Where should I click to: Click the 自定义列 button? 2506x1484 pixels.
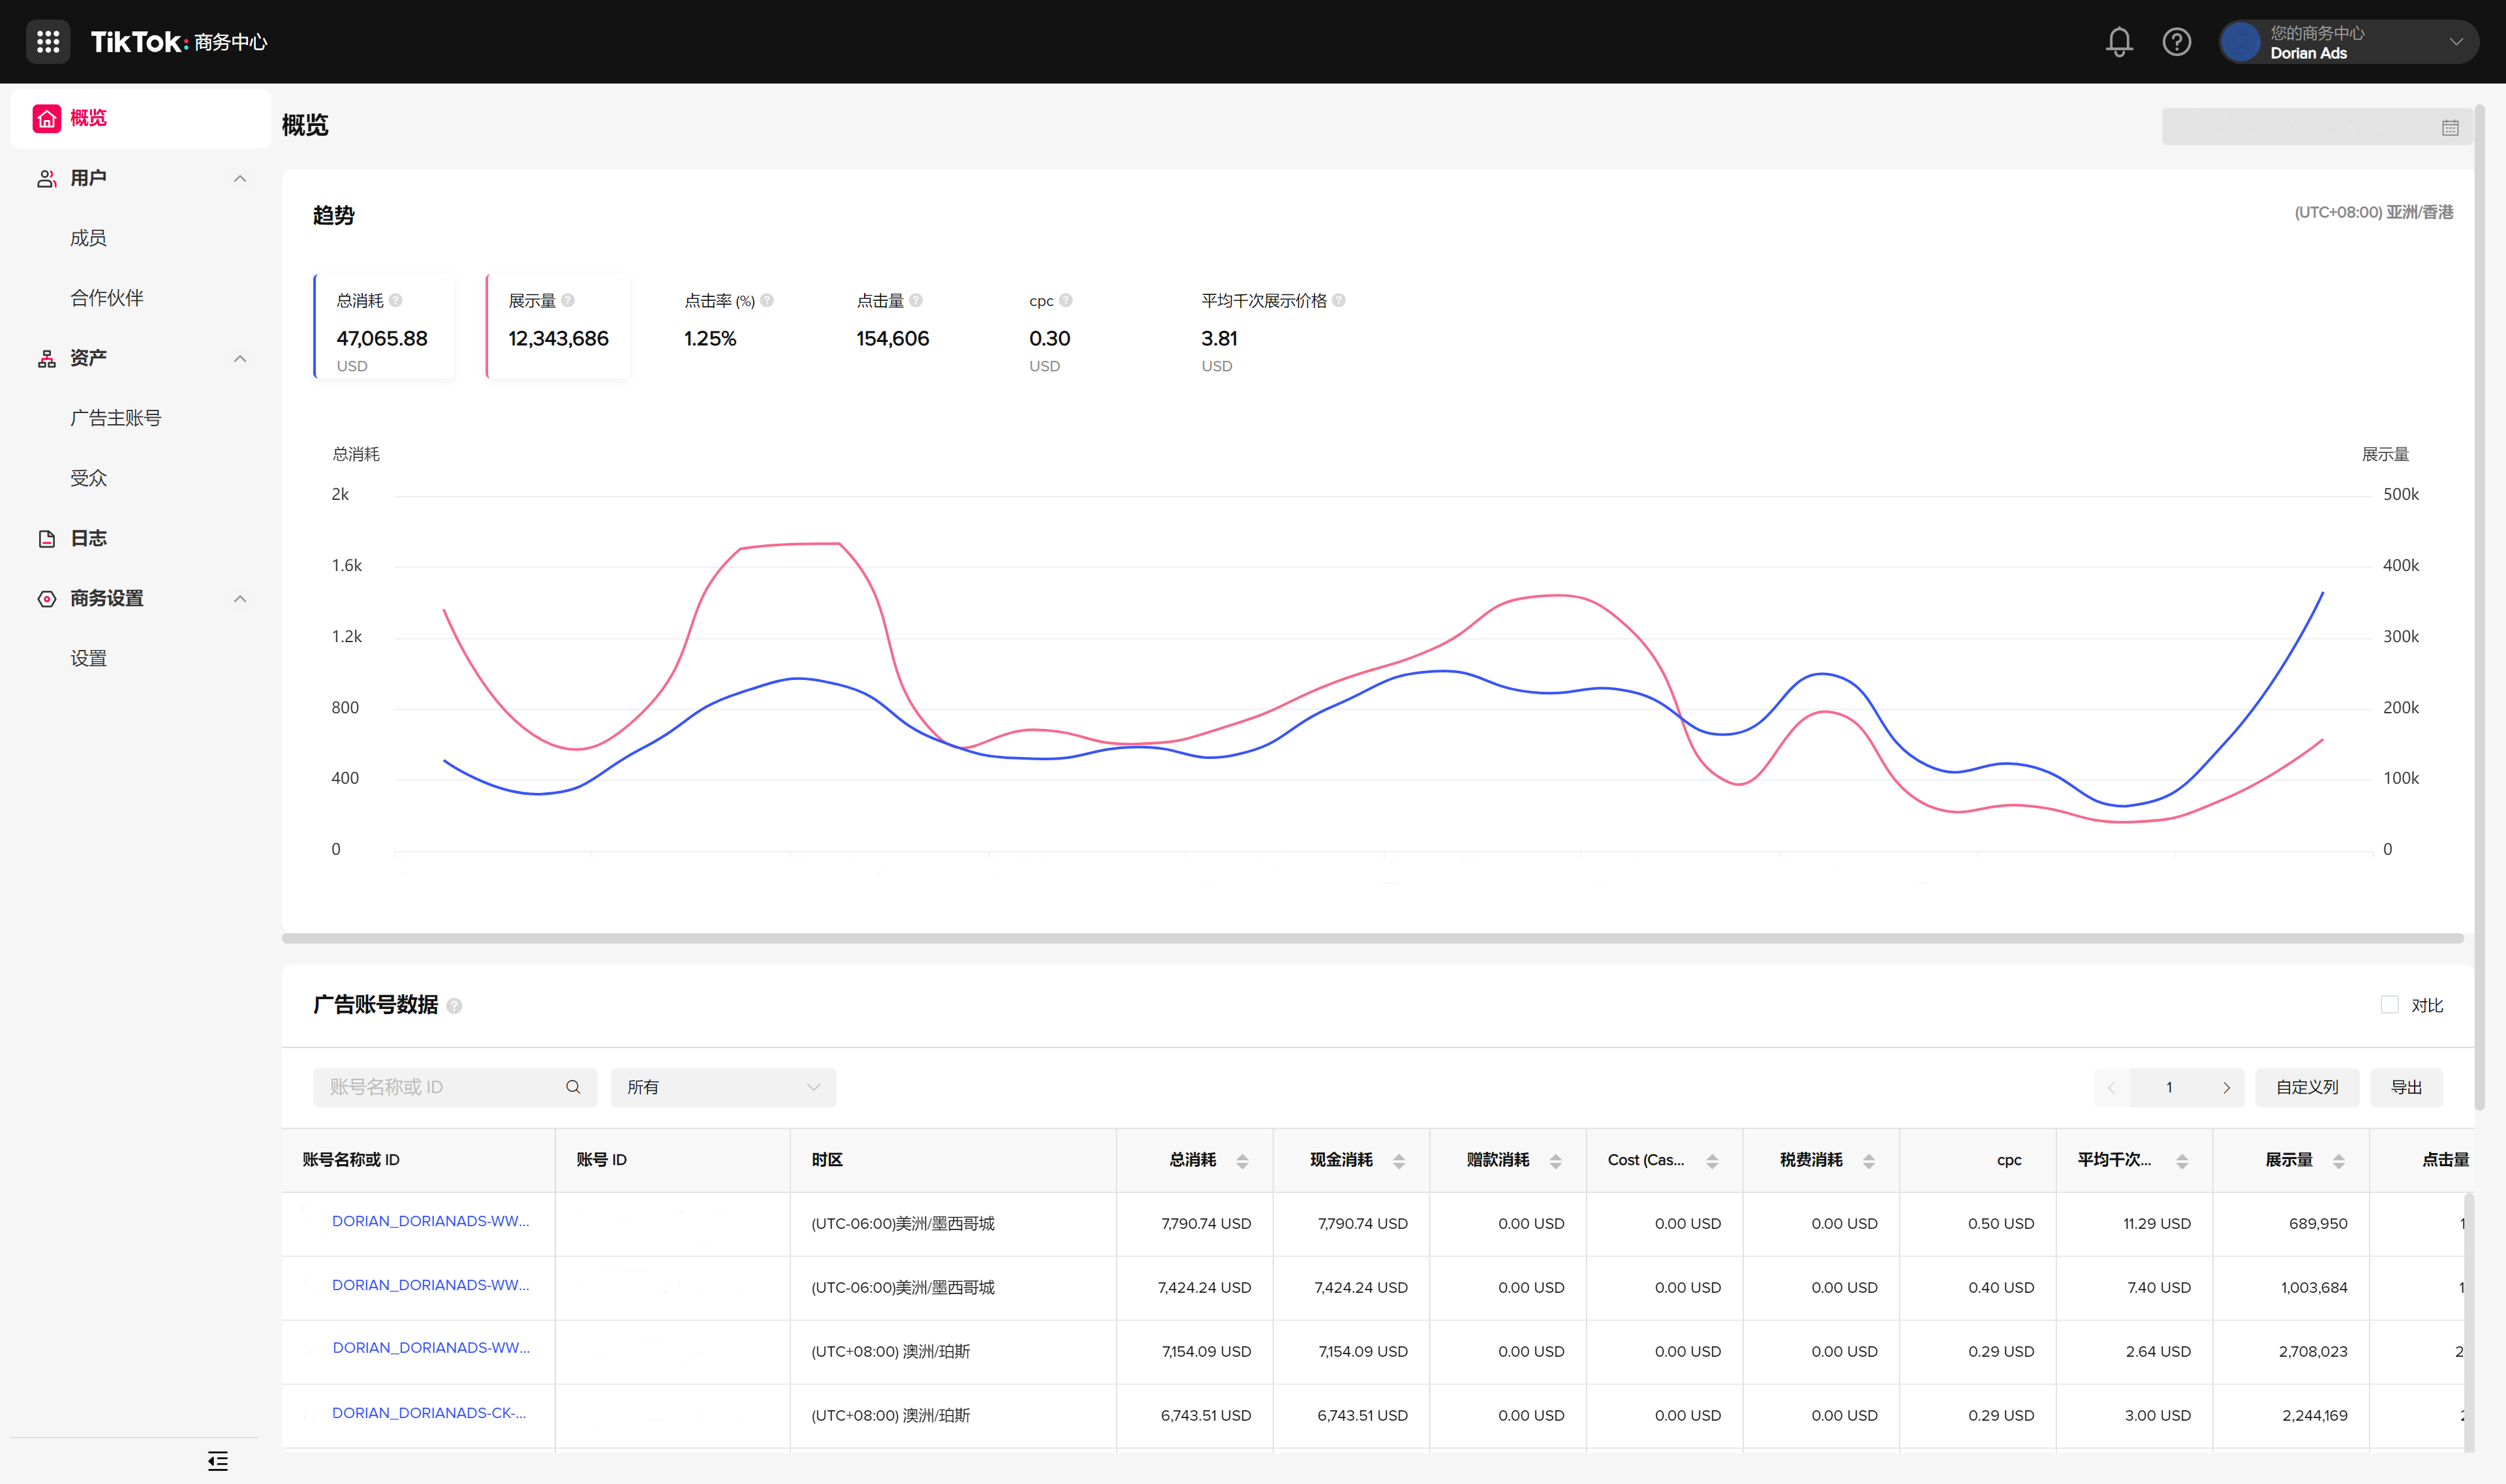pyautogui.click(x=2306, y=1087)
